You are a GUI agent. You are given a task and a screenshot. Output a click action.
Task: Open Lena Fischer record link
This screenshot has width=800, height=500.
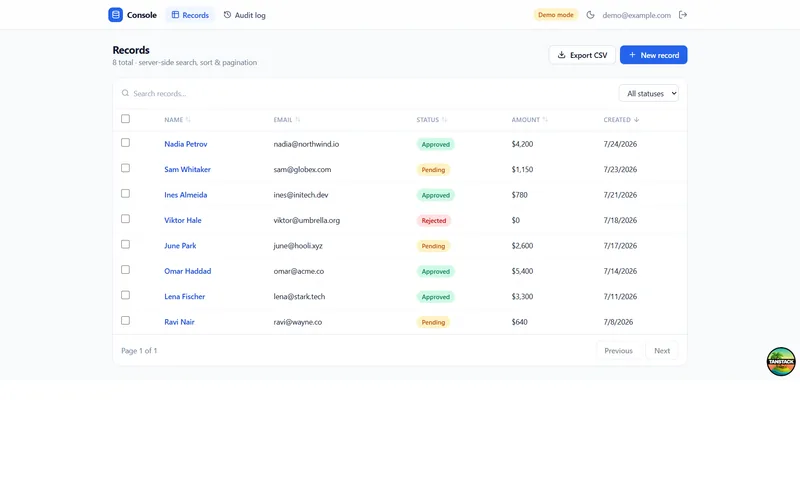pos(185,296)
